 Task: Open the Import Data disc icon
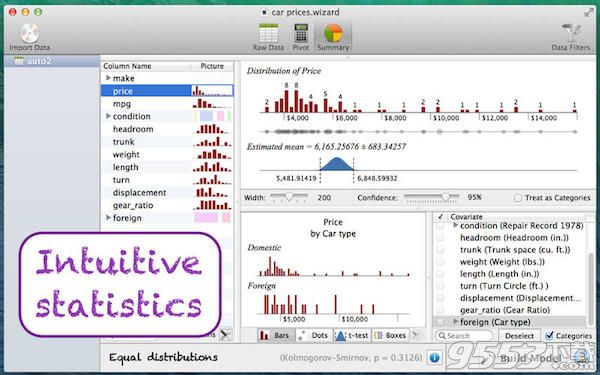point(30,33)
